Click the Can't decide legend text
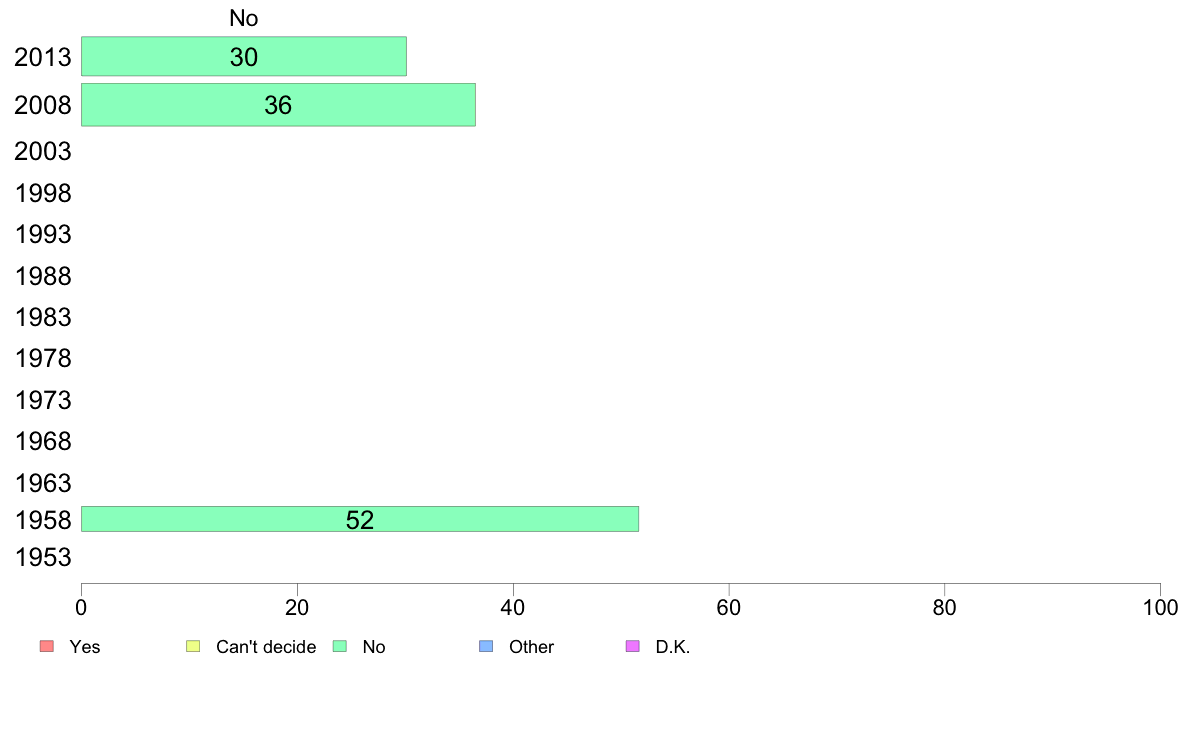The height and width of the screenshot is (736, 1188). [266, 647]
